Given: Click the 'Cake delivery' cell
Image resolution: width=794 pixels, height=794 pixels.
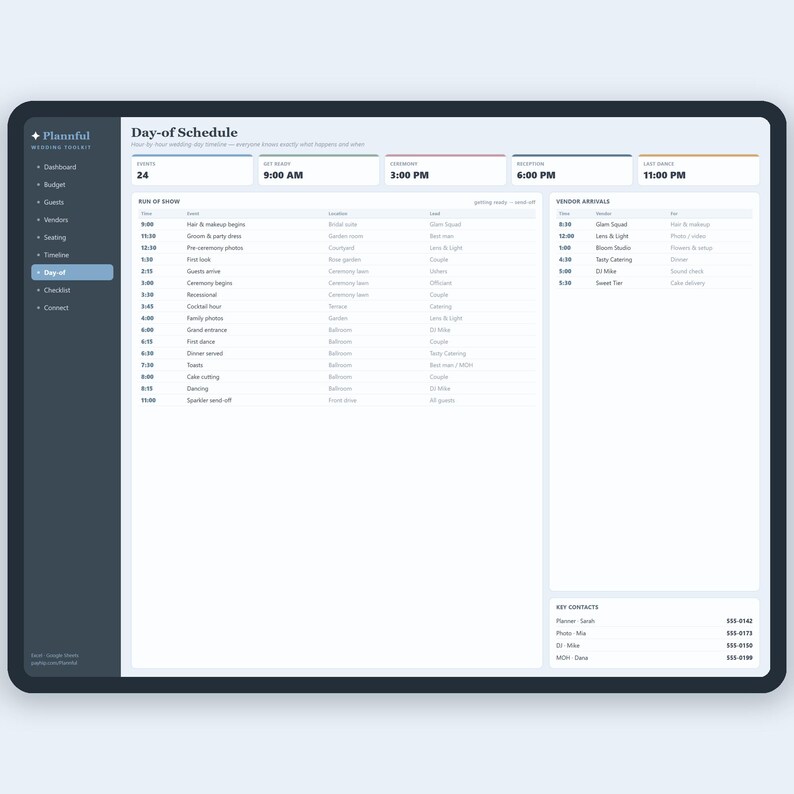Looking at the screenshot, I should [687, 283].
